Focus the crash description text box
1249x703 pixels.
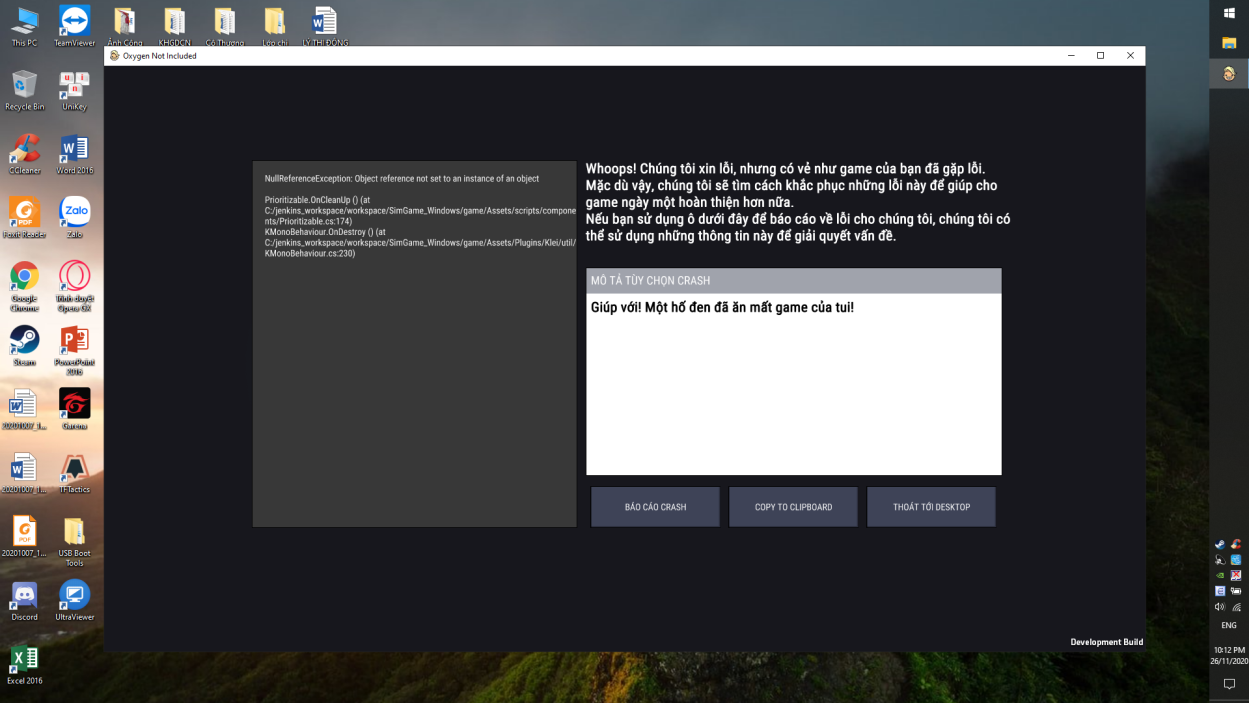794,384
